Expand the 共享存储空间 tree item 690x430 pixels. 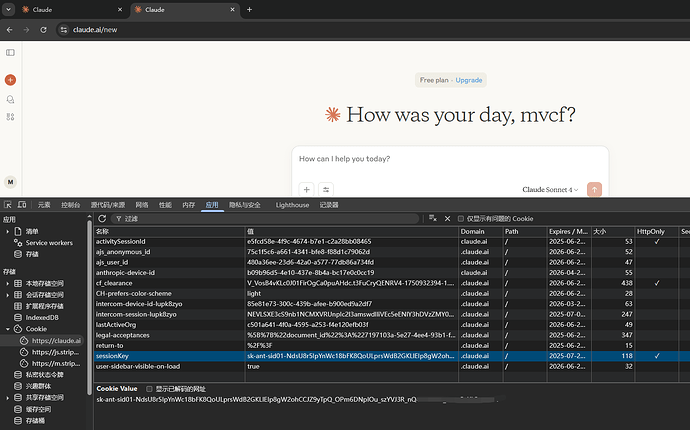tap(7, 398)
